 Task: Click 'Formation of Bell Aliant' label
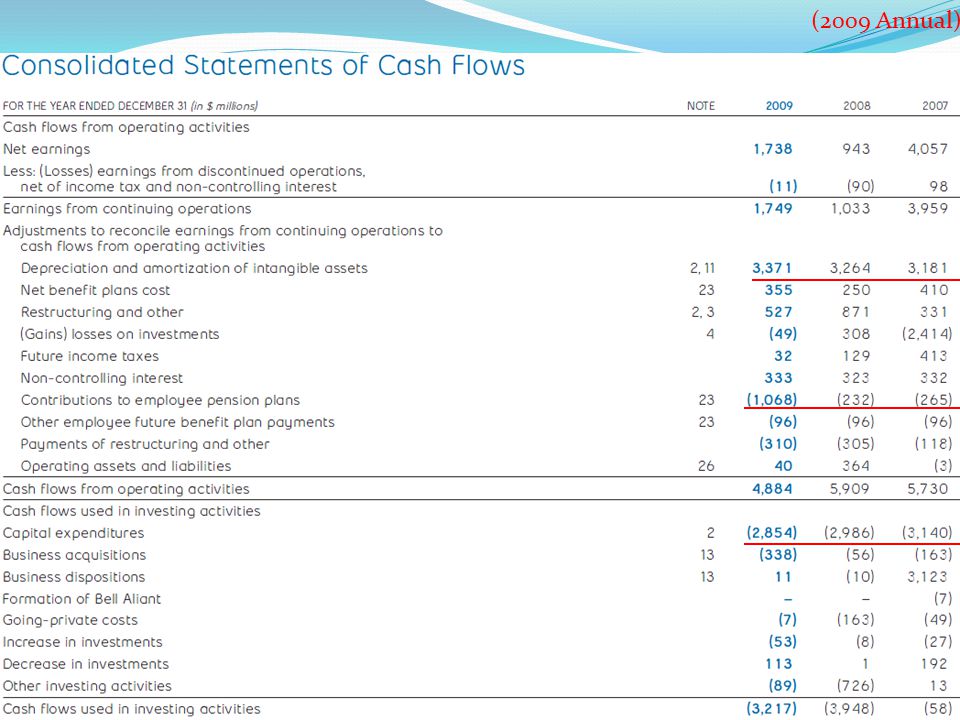[81, 599]
